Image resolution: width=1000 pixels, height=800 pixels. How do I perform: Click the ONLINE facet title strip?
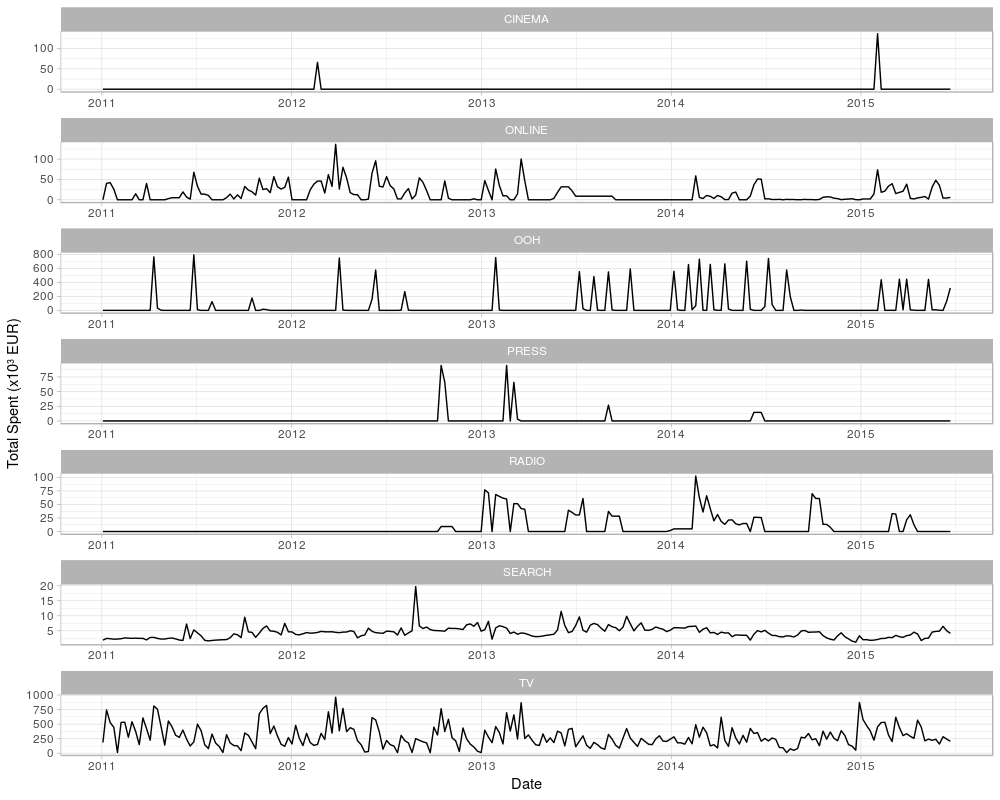(x=526, y=130)
